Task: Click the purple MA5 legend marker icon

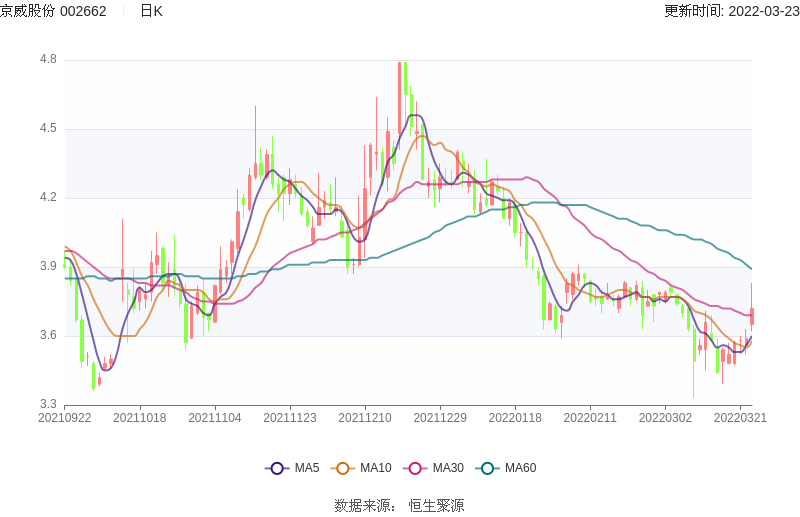Action: pos(277,468)
